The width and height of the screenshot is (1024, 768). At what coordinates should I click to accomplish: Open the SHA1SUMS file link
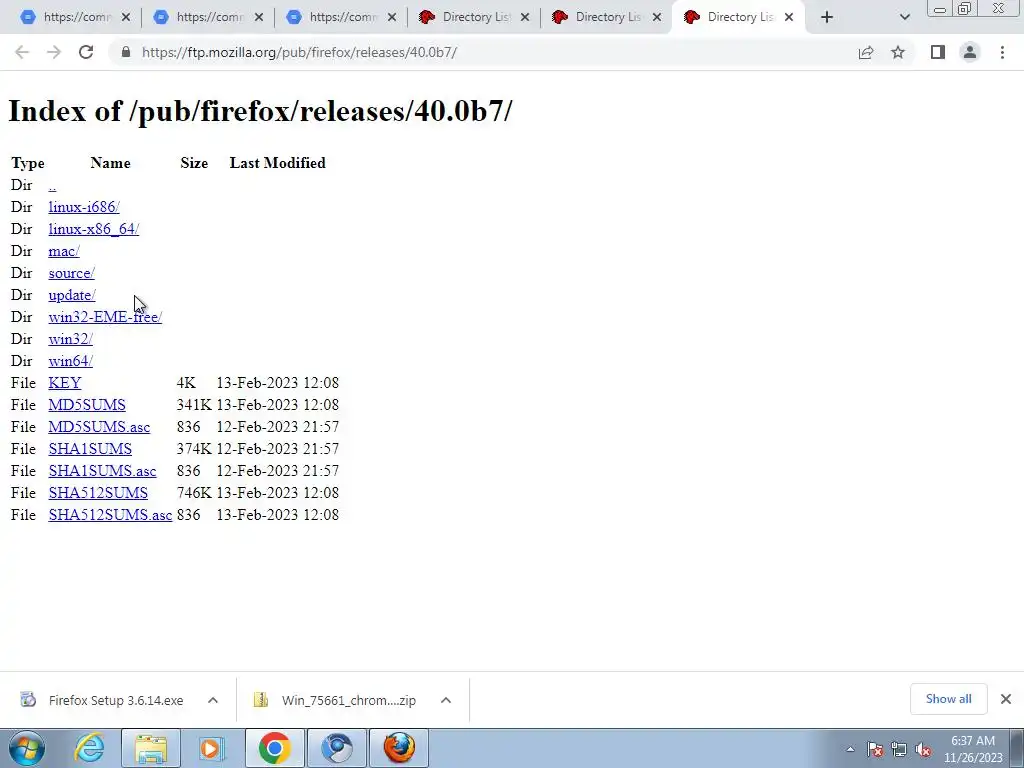(90, 449)
